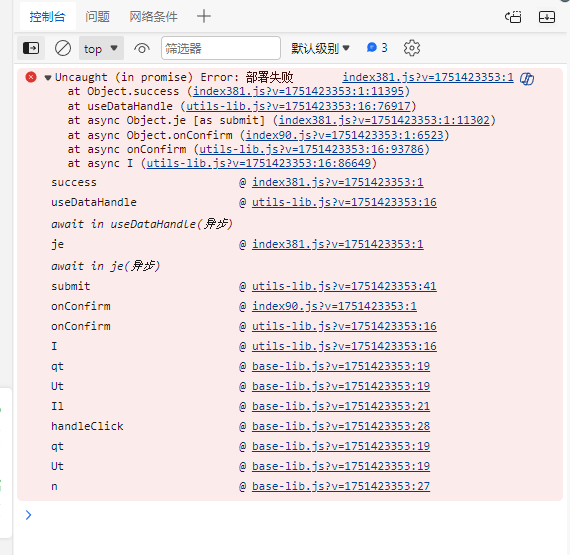Open the link in the je row
The width and height of the screenshot is (570, 555).
pyautogui.click(x=337, y=244)
